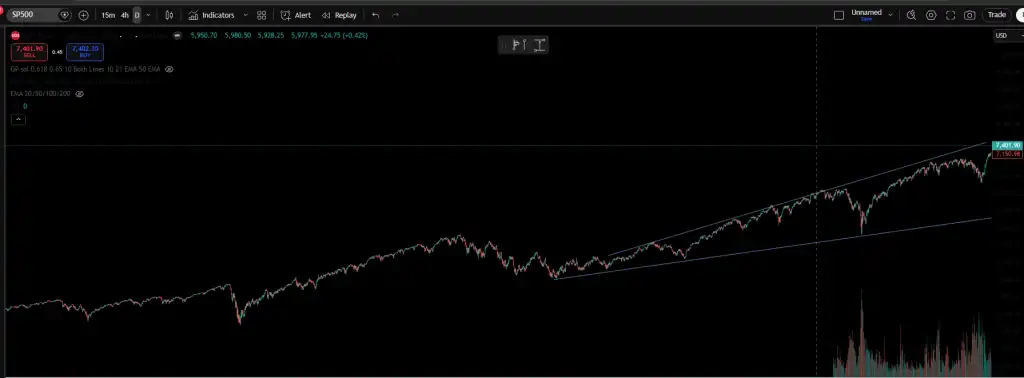Select the middle pin tool in floating toolbar

[525, 45]
